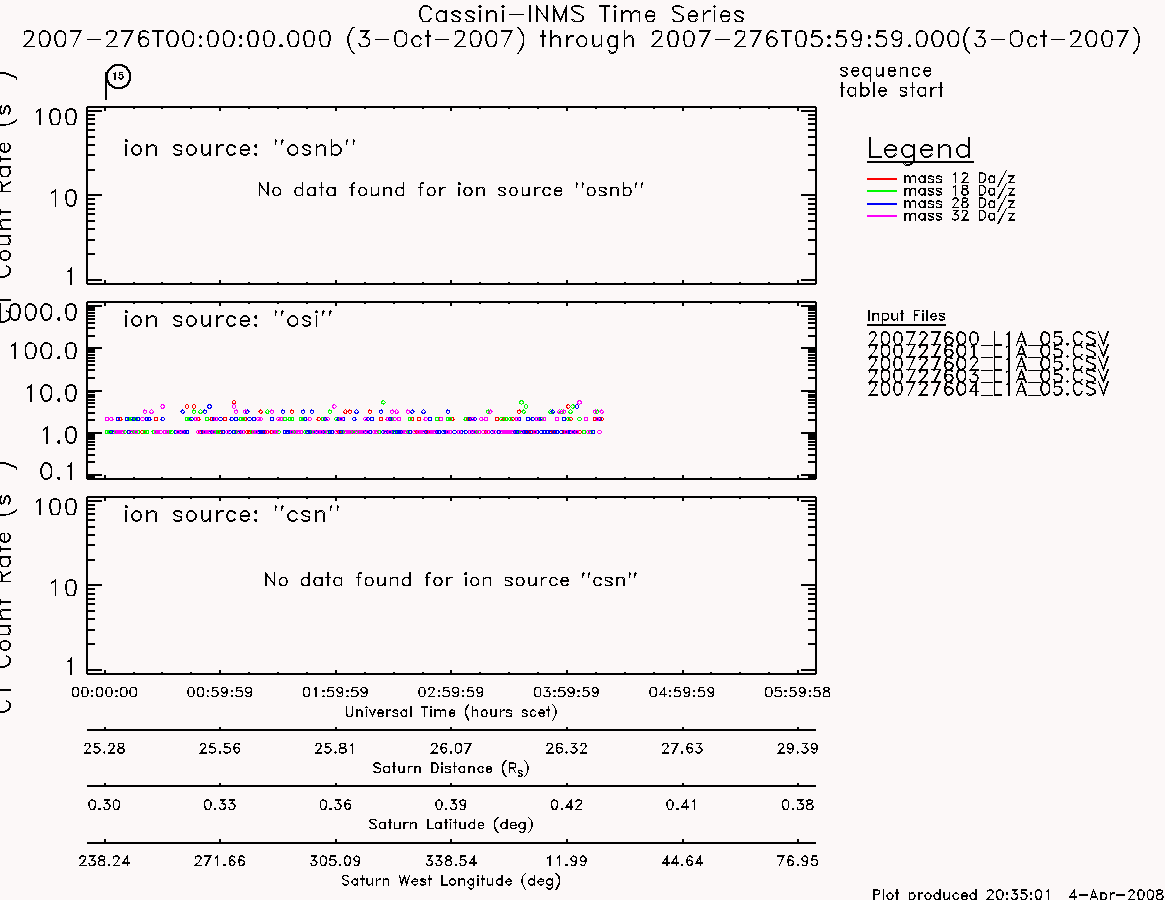Click the Legend heading
The height and width of the screenshot is (900, 1165).
point(919,149)
